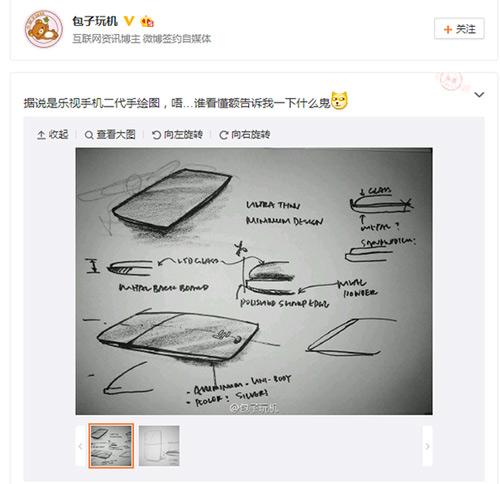Click the rotate-left arrow icon

click(156, 135)
